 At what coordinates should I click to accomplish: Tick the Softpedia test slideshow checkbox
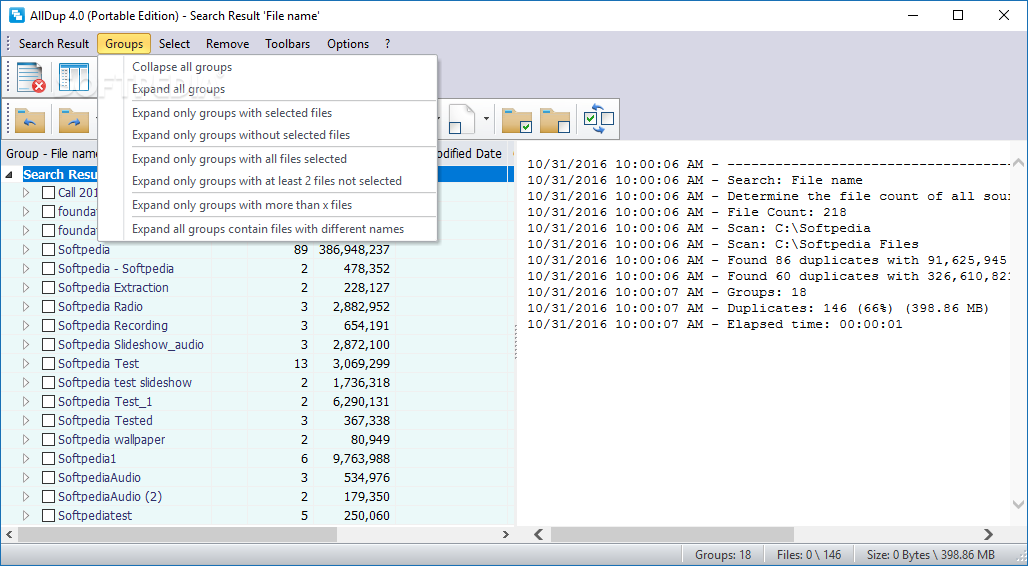48,383
